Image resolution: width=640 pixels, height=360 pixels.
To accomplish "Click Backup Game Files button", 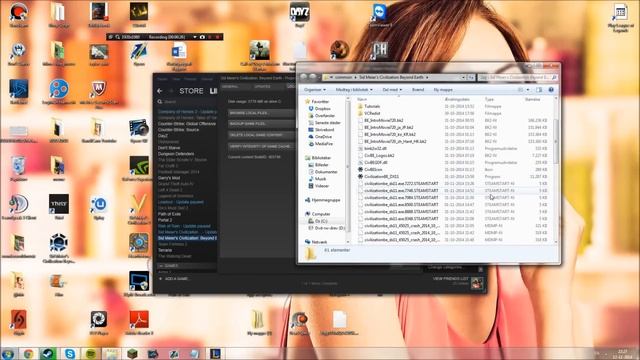I will pyautogui.click(x=261, y=123).
